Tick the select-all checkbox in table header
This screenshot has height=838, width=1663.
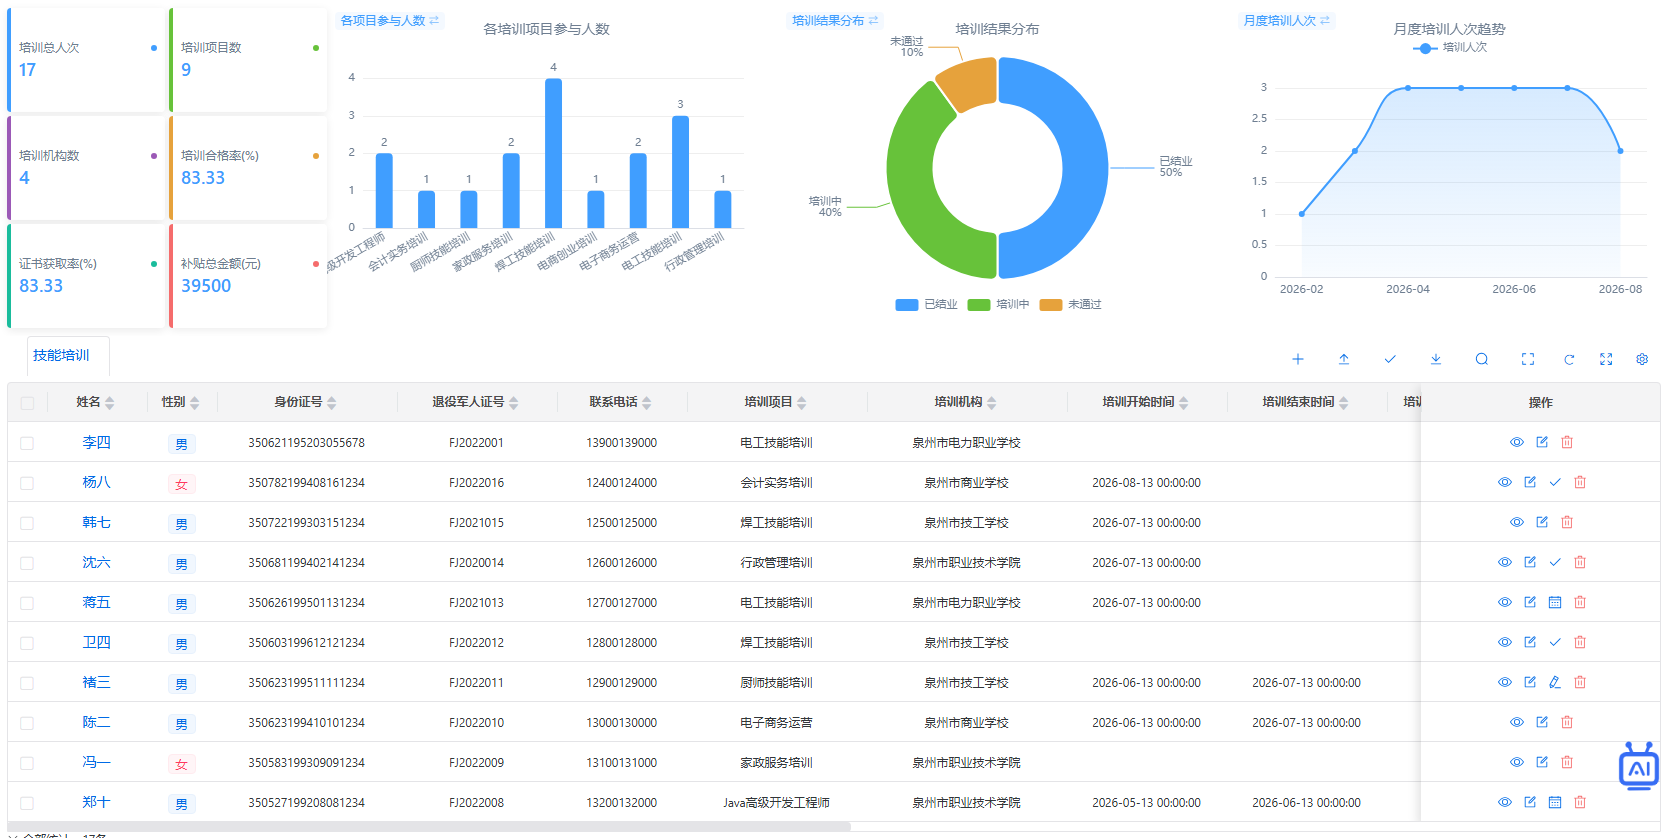click(27, 403)
